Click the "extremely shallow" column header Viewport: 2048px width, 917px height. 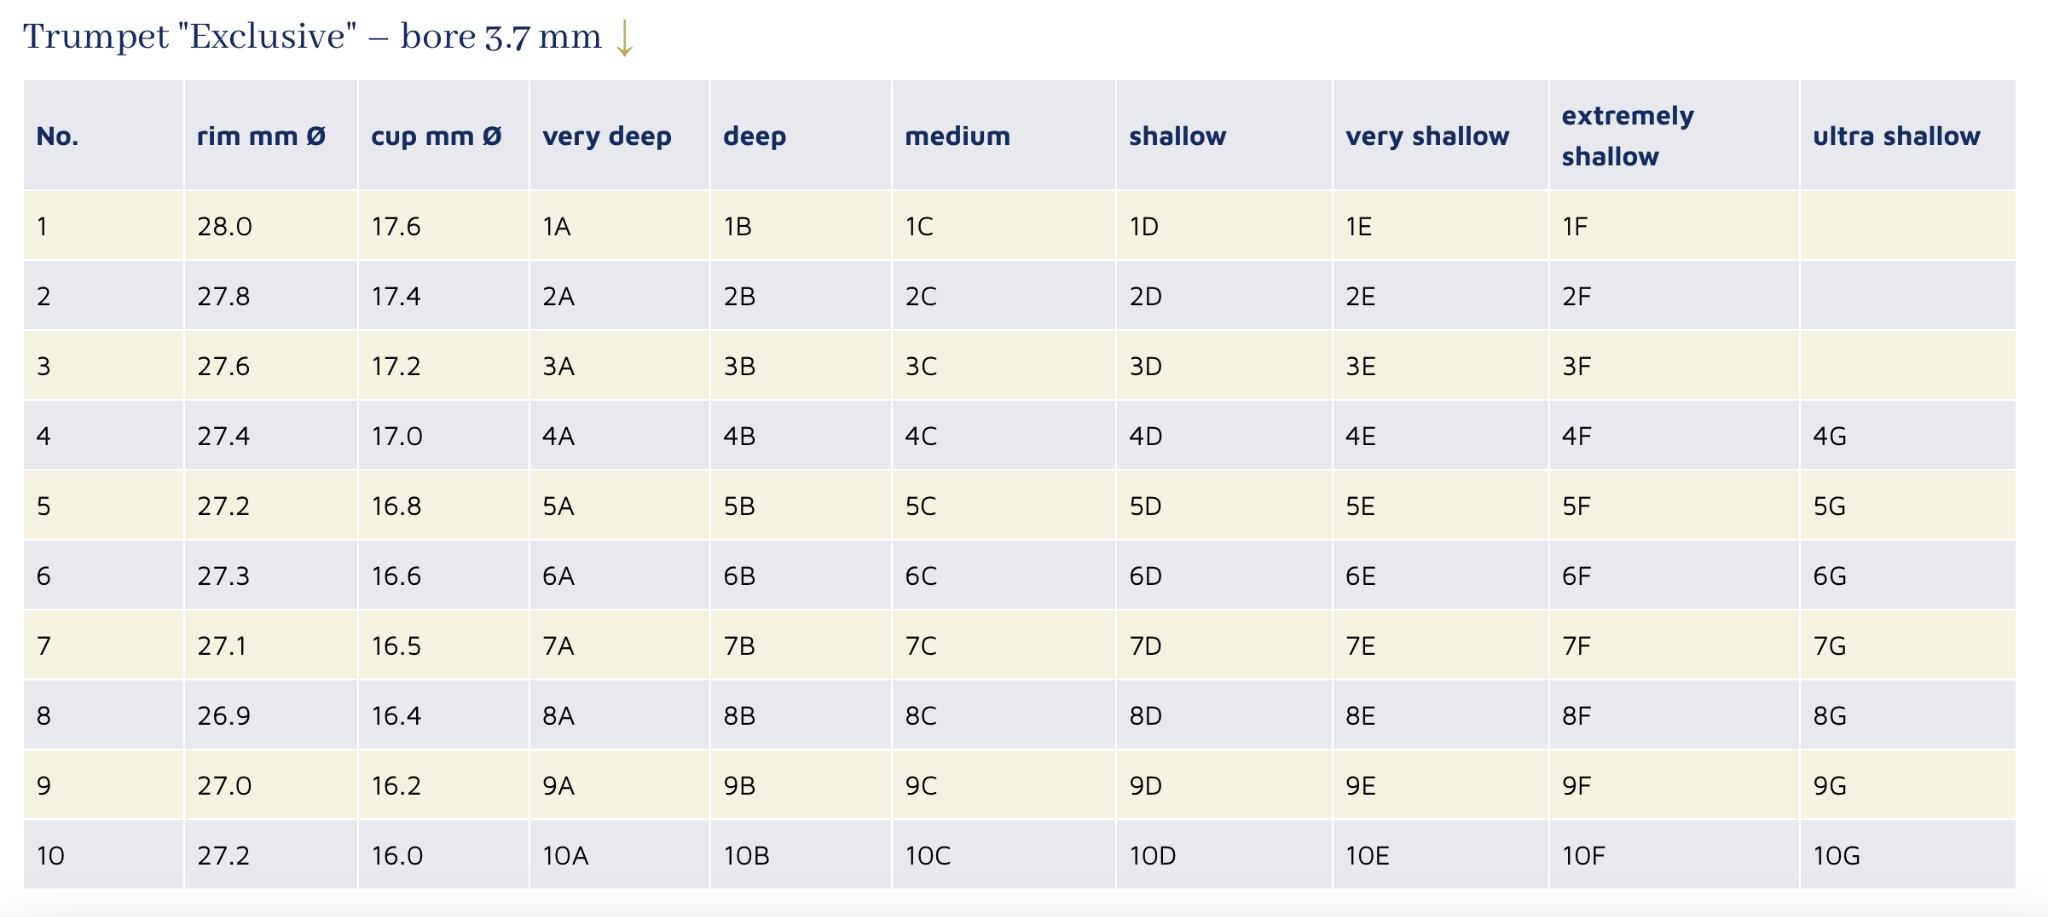coord(1628,136)
